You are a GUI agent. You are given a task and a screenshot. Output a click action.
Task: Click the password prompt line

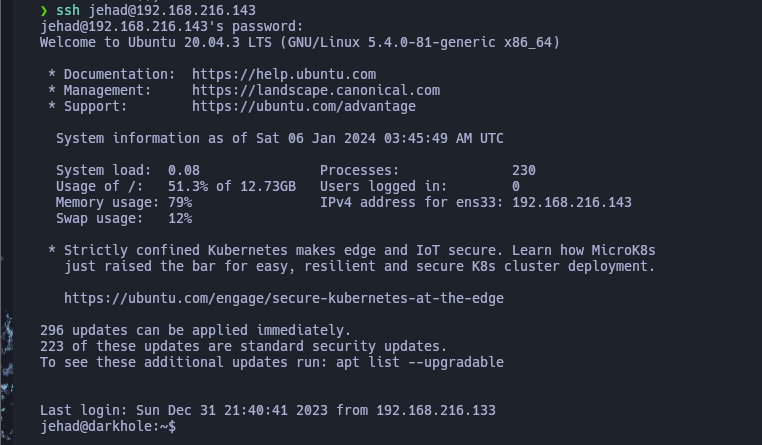(x=172, y=26)
